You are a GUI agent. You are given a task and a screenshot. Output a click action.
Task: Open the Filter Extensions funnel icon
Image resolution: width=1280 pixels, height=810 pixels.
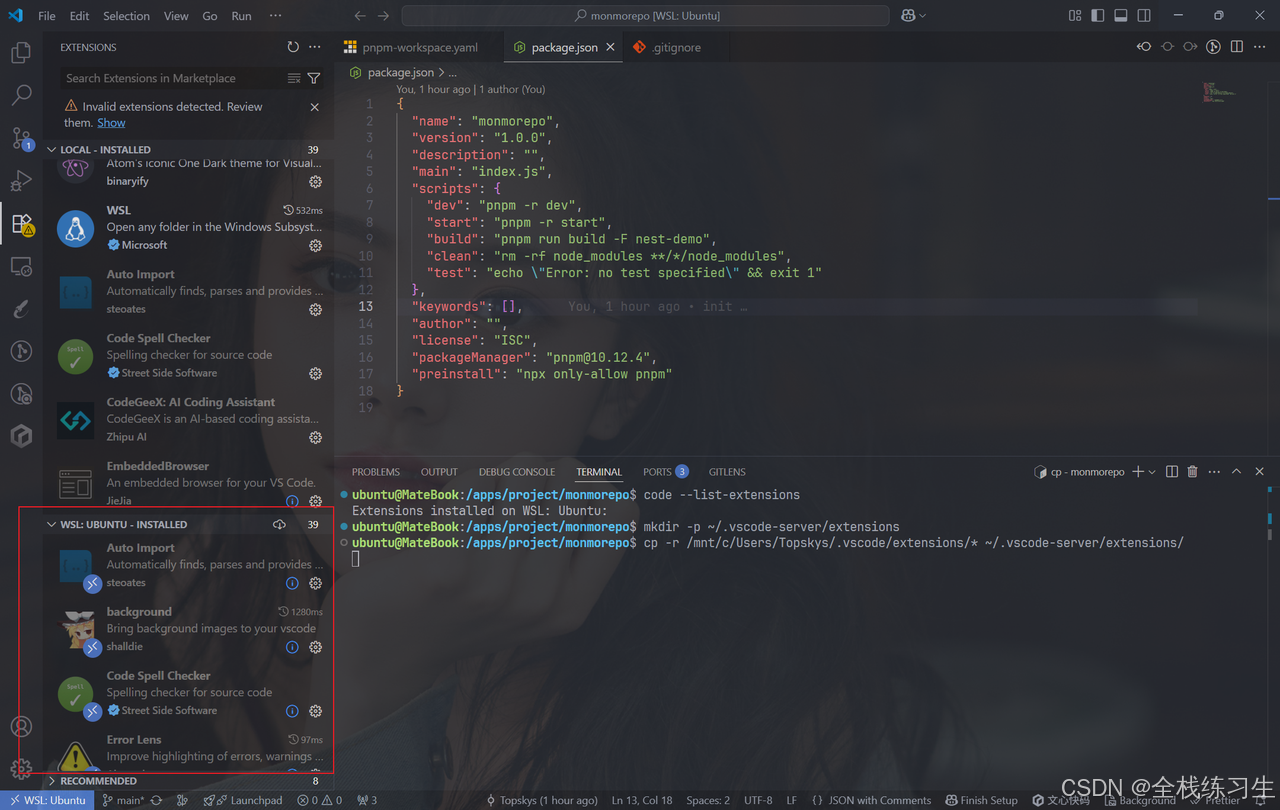point(314,78)
